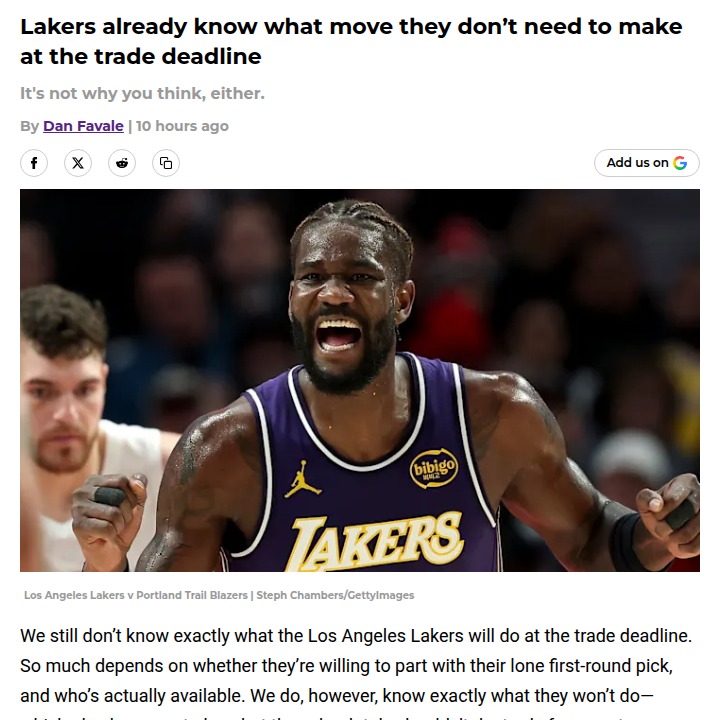This screenshot has height=720, width=720.
Task: Click the Lakers wordmark on jersey
Action: pos(377,542)
